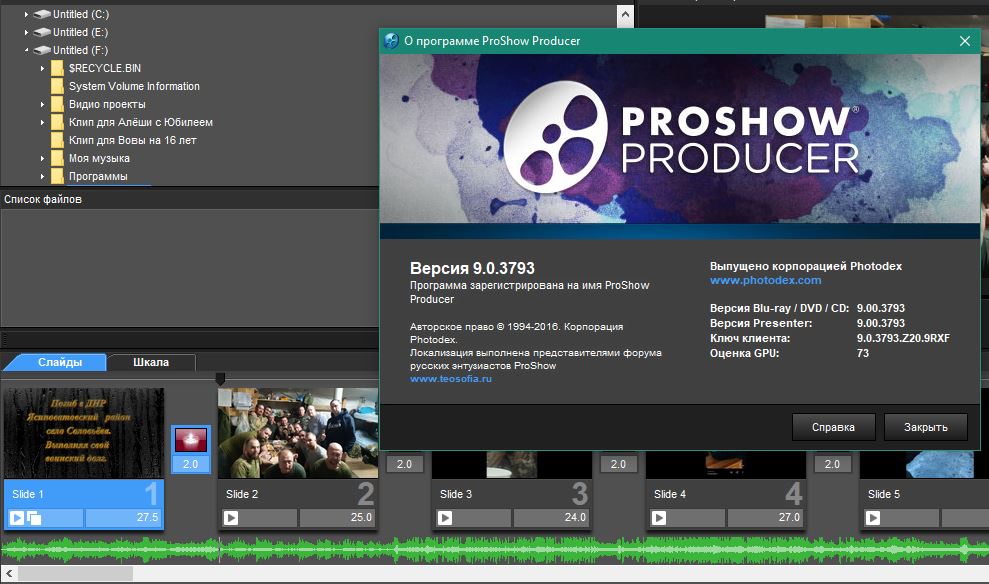Select System Volume Information tree row
The image size is (989, 584).
pos(134,86)
